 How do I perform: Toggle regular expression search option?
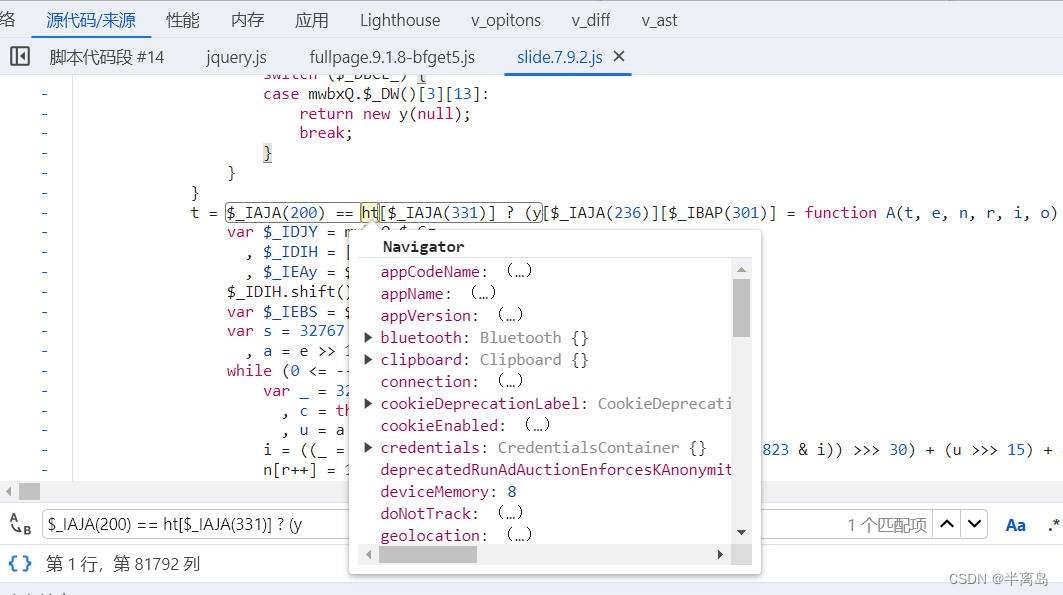[1053, 525]
